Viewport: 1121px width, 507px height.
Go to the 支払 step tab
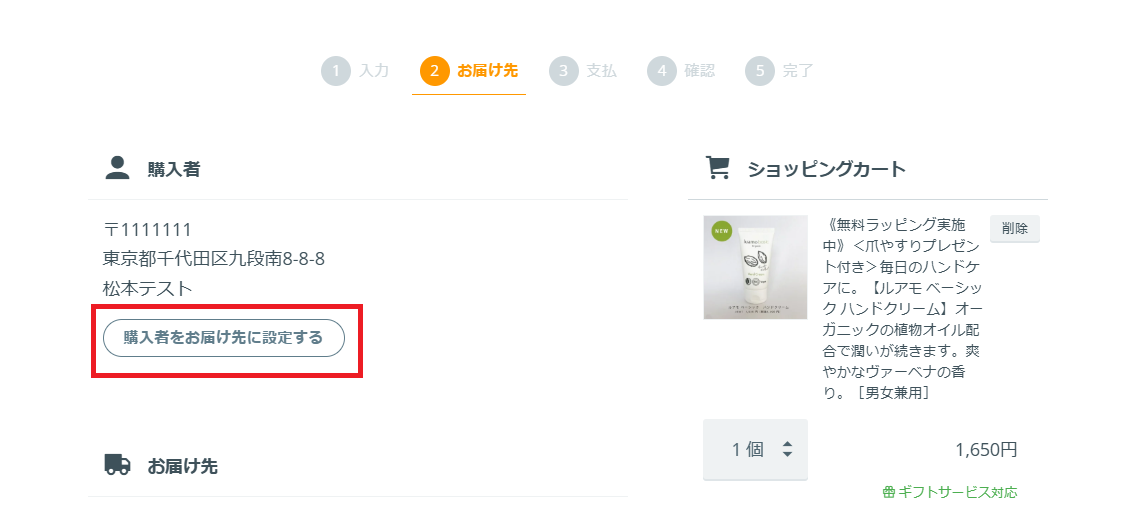click(x=601, y=71)
